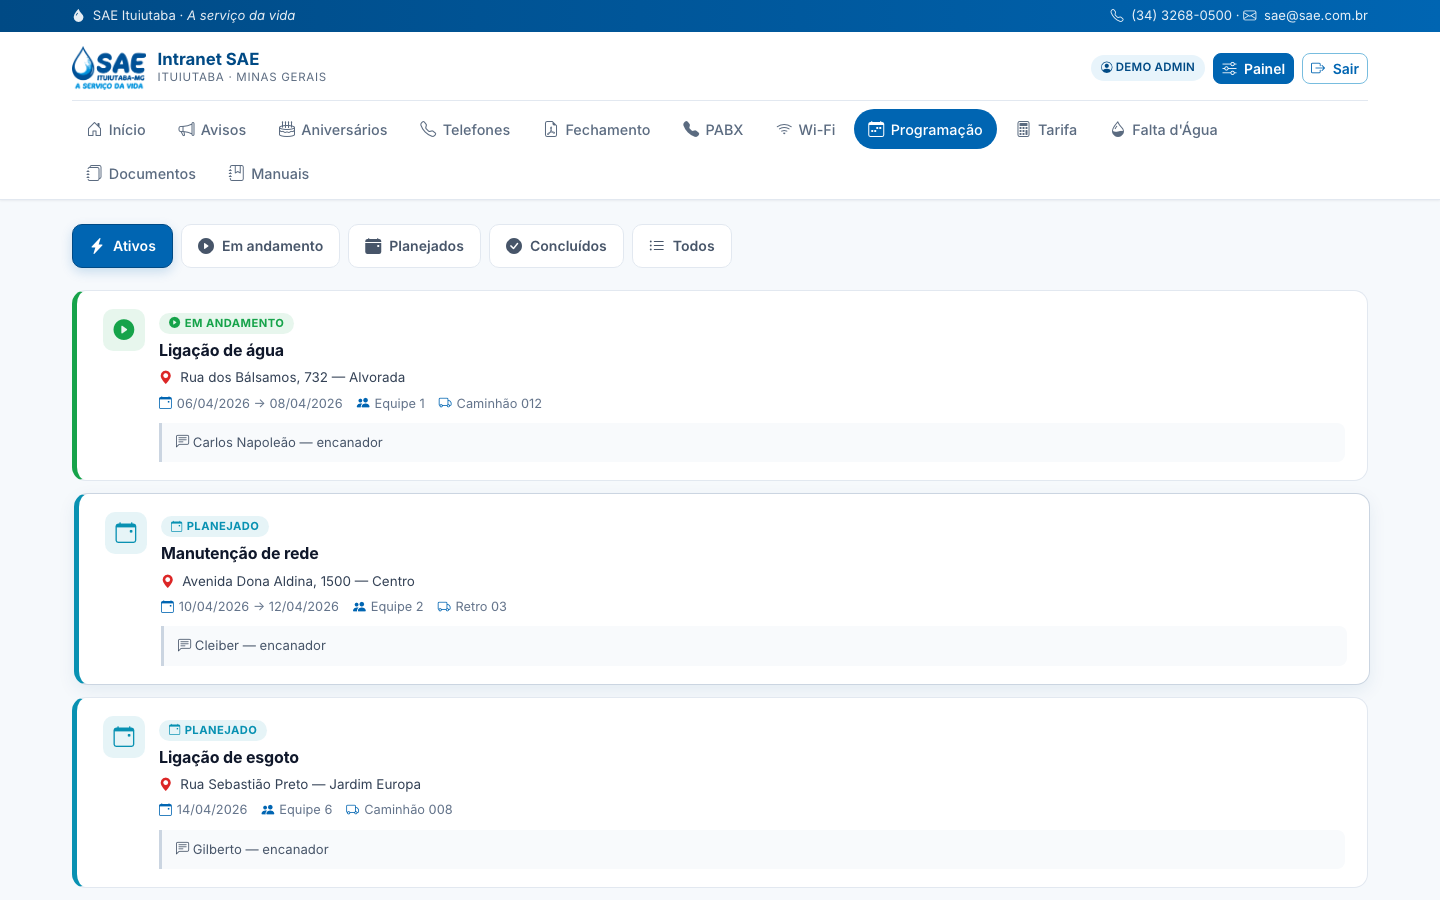Click the Manutenção de rede title

click(240, 553)
